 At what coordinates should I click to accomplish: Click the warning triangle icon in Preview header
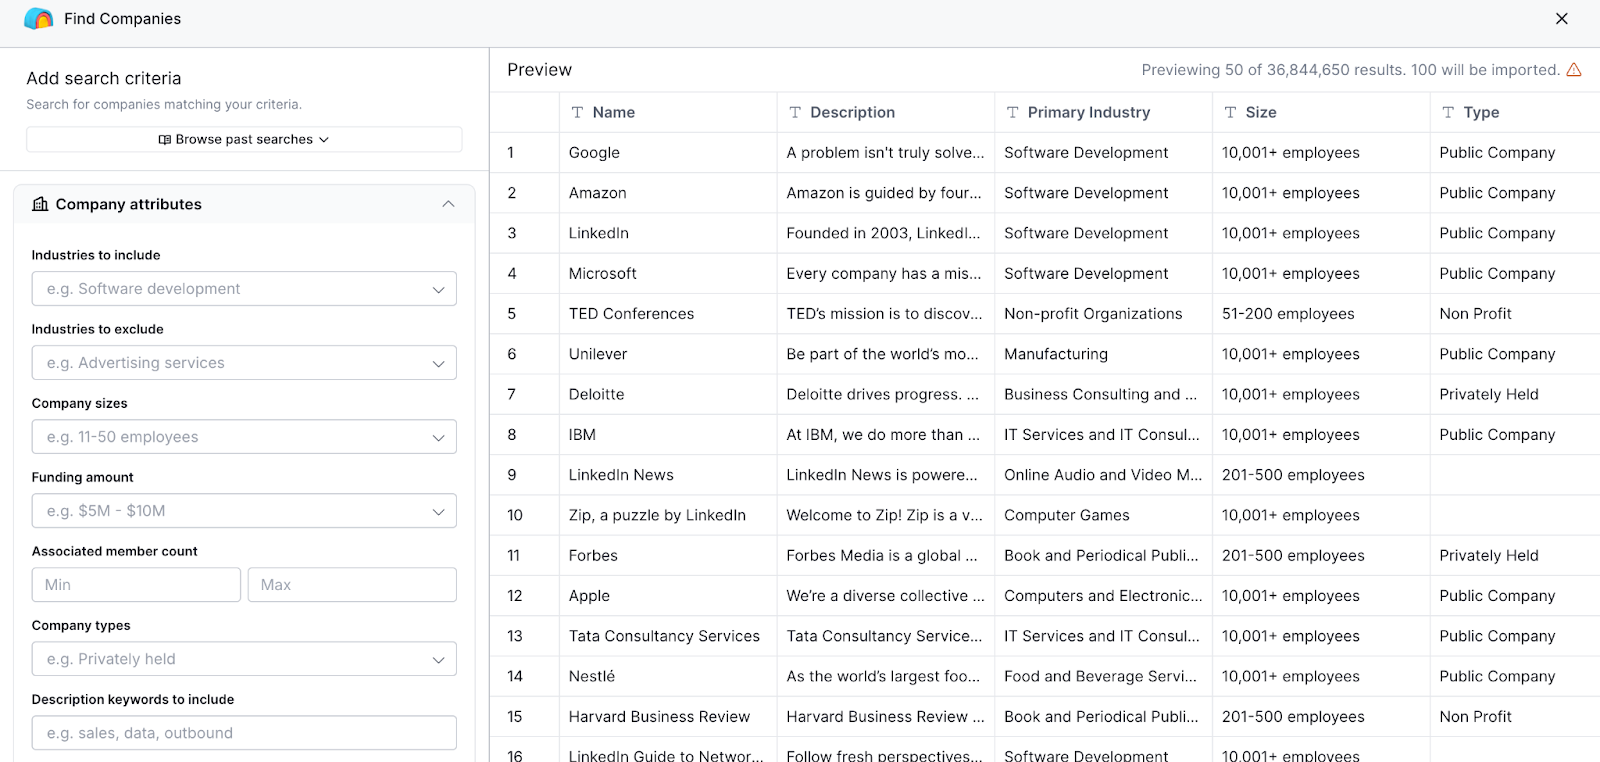tap(1574, 70)
